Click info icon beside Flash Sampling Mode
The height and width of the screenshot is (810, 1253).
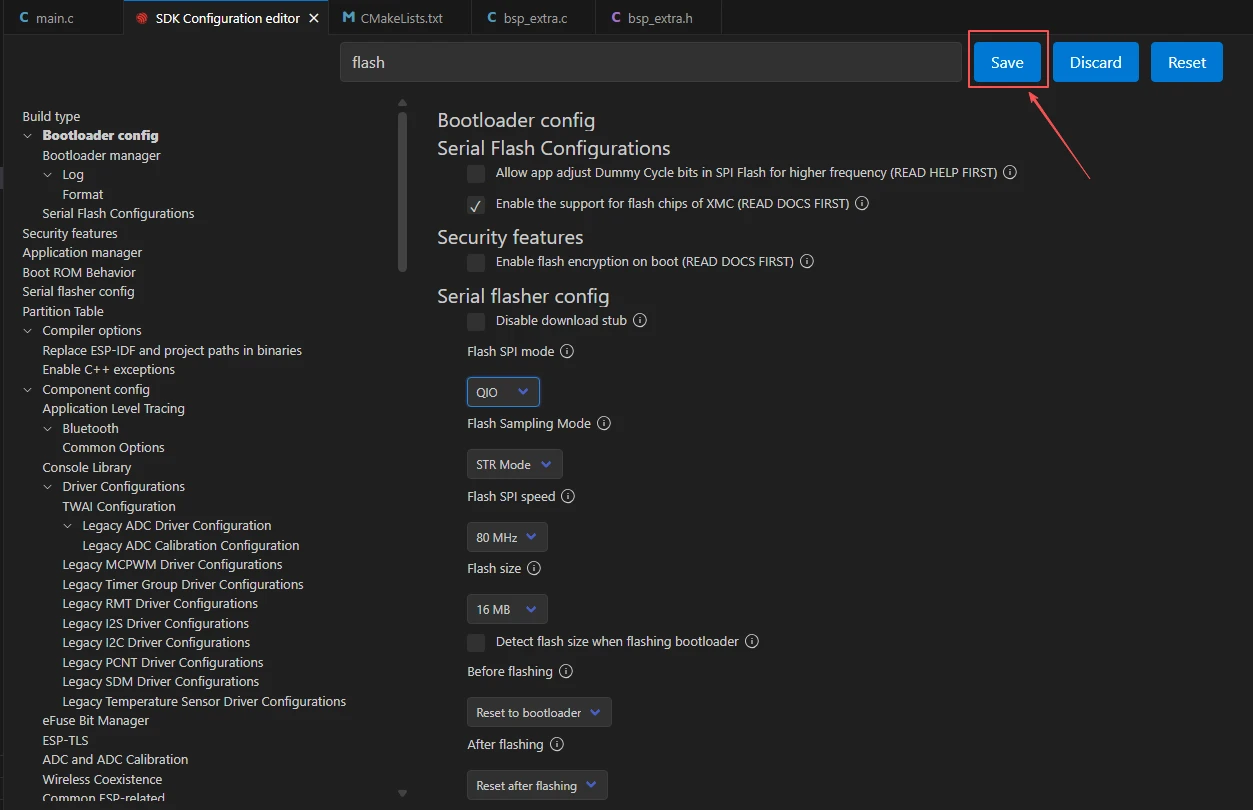coord(603,424)
